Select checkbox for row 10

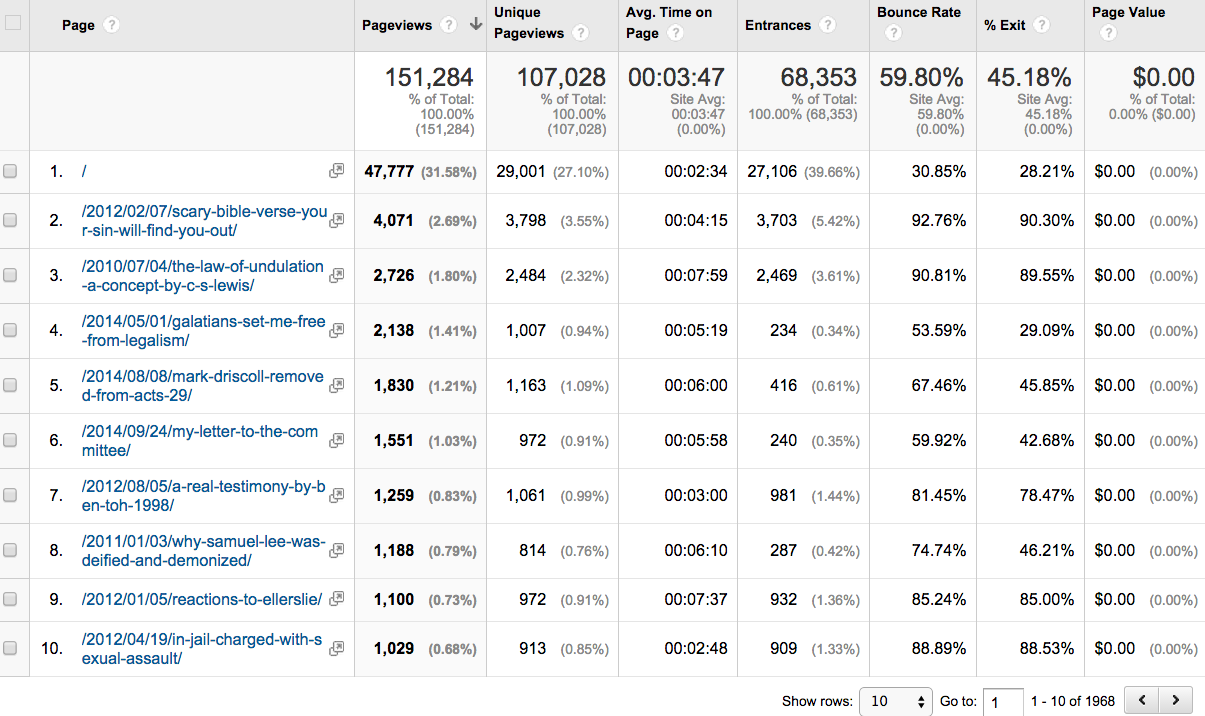tap(10, 648)
